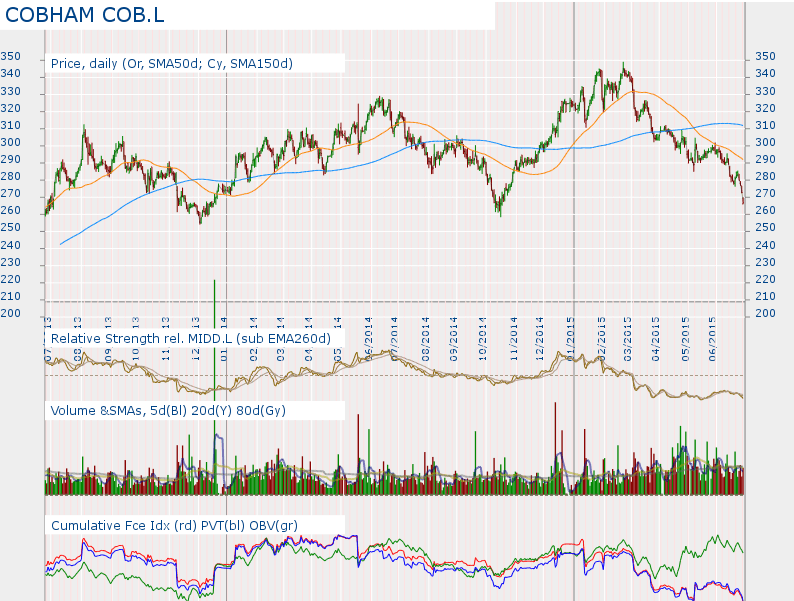Click the 250 value on the left price axis
Screen dimensions: 794x601
[11, 227]
